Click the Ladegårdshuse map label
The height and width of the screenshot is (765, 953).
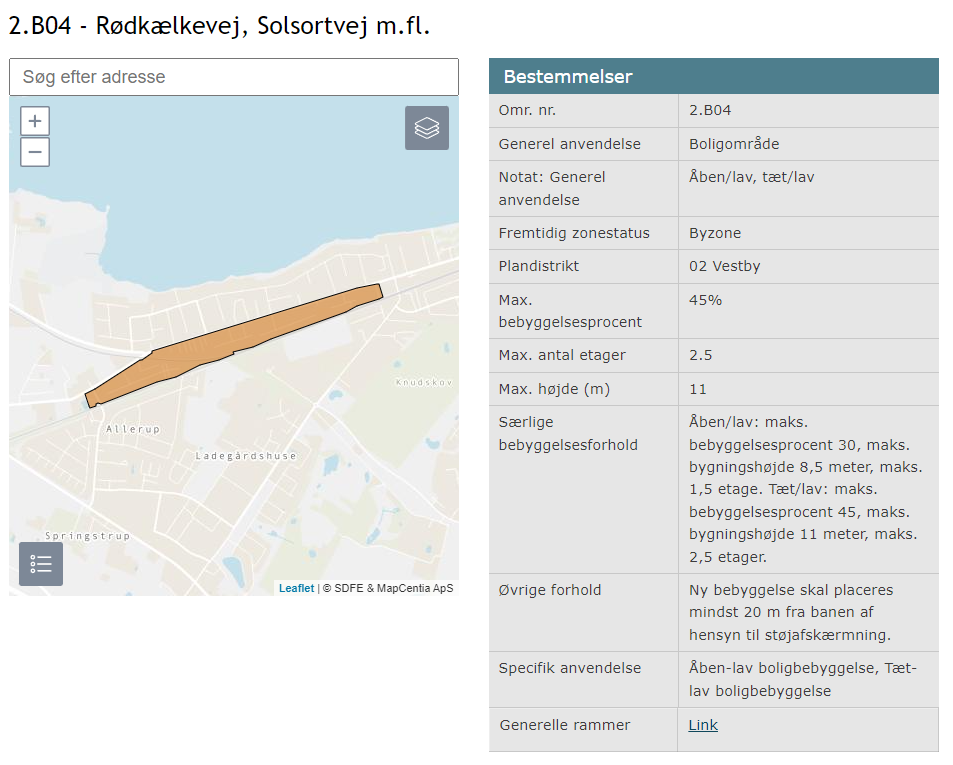pyautogui.click(x=245, y=456)
